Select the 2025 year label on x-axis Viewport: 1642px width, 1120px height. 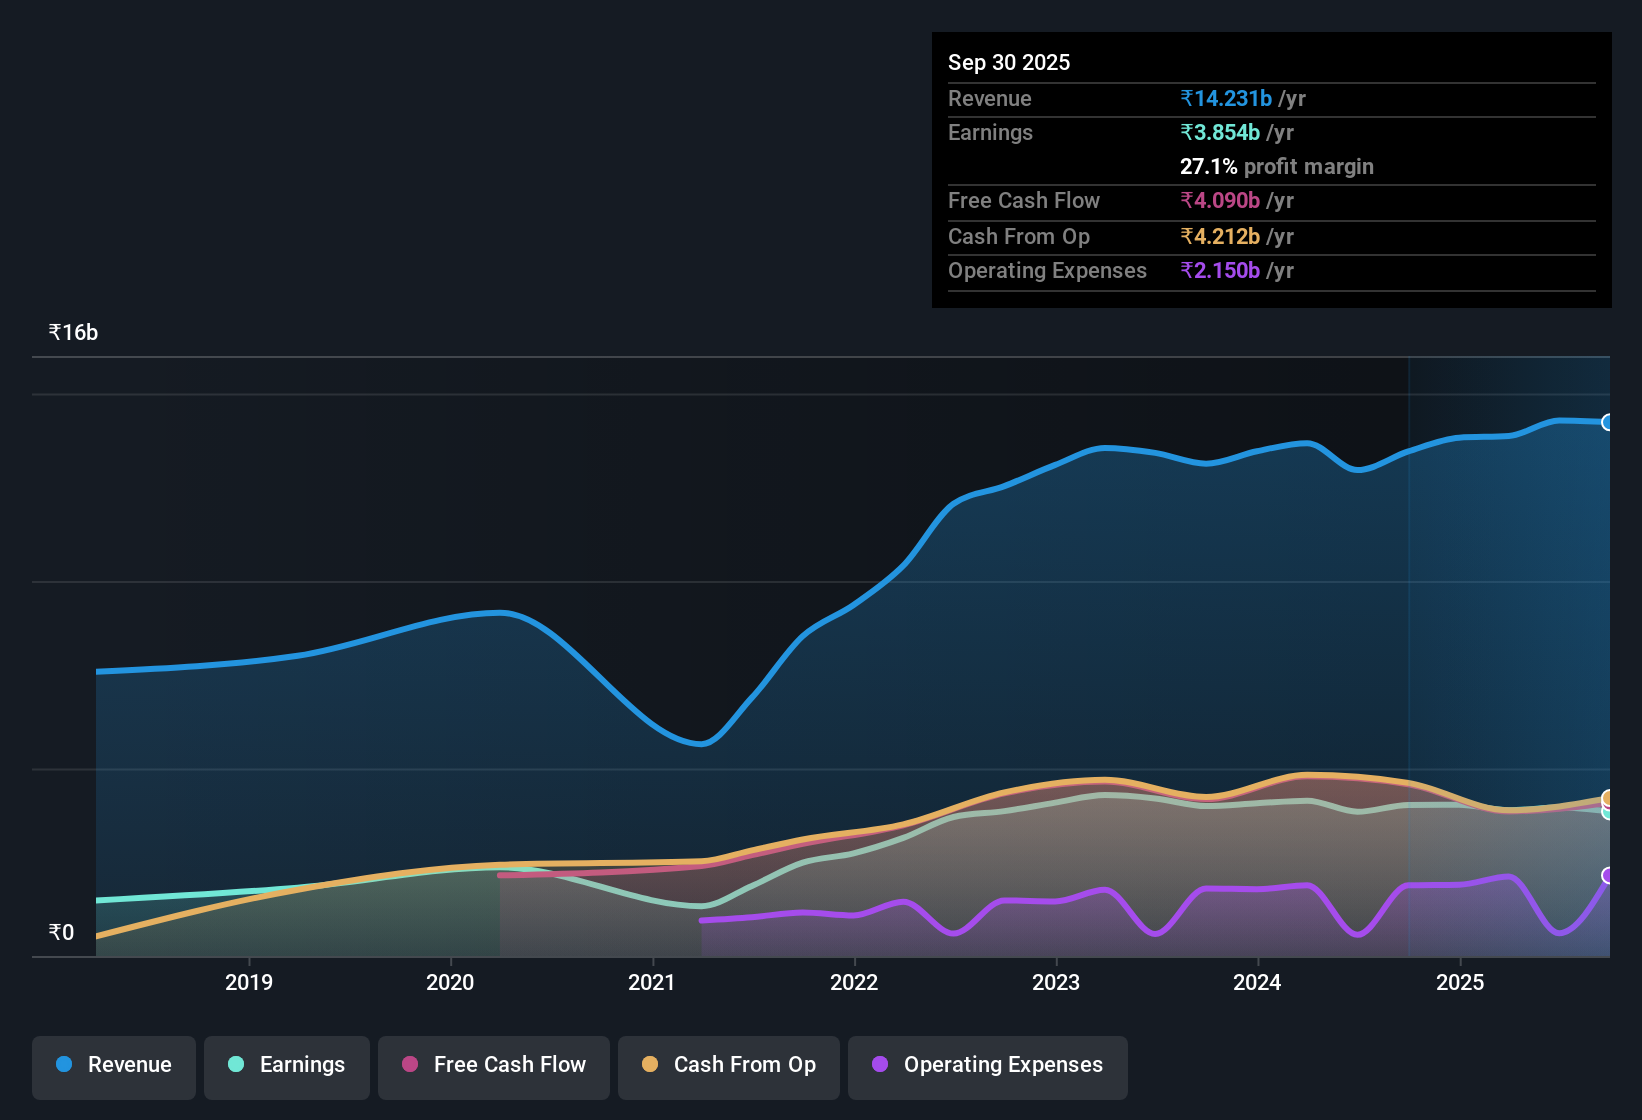click(1461, 983)
